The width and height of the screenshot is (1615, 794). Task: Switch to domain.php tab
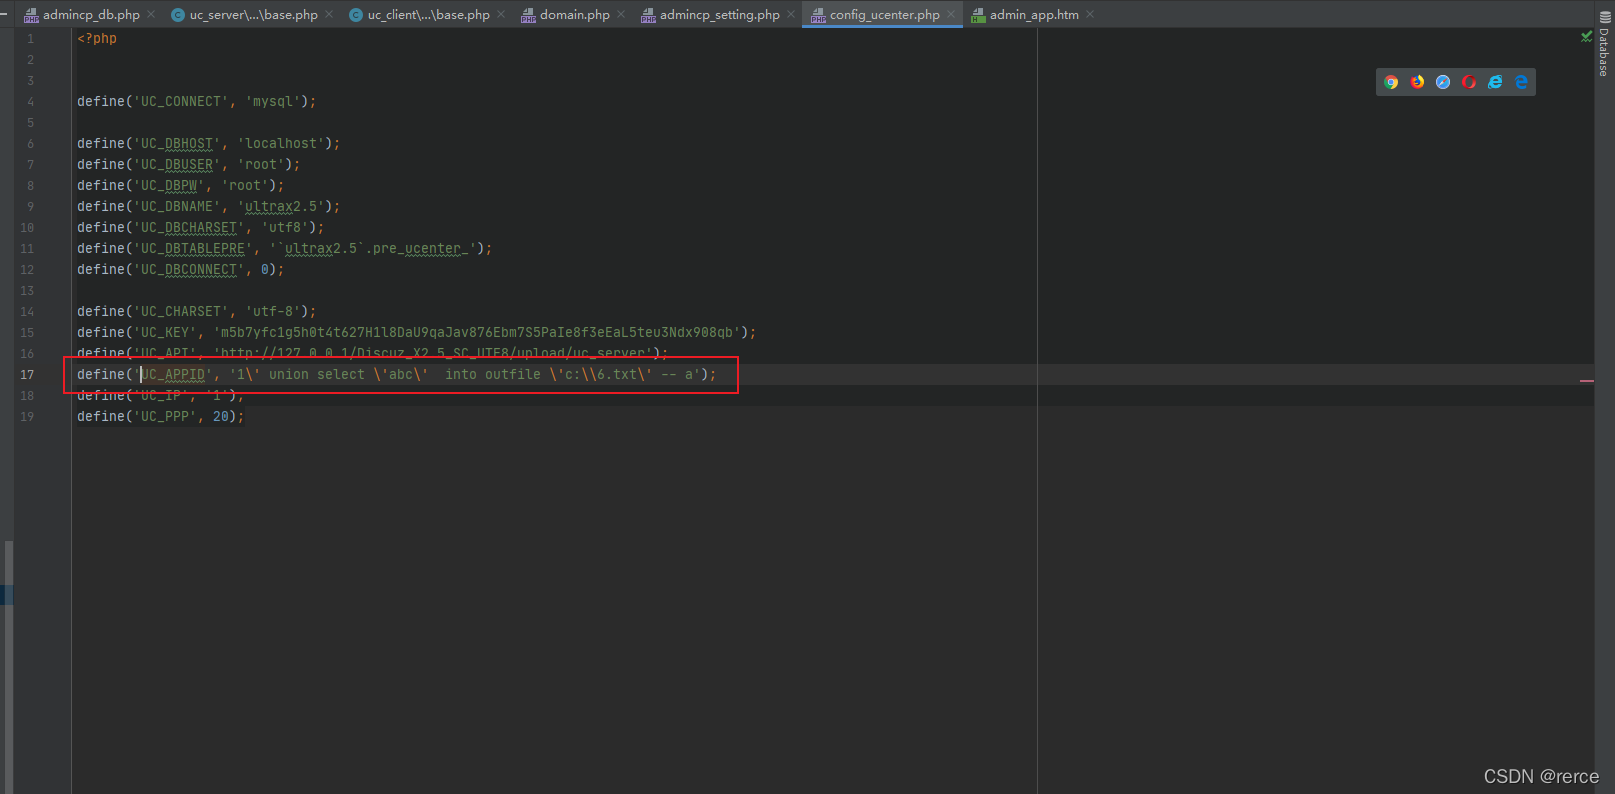(574, 14)
